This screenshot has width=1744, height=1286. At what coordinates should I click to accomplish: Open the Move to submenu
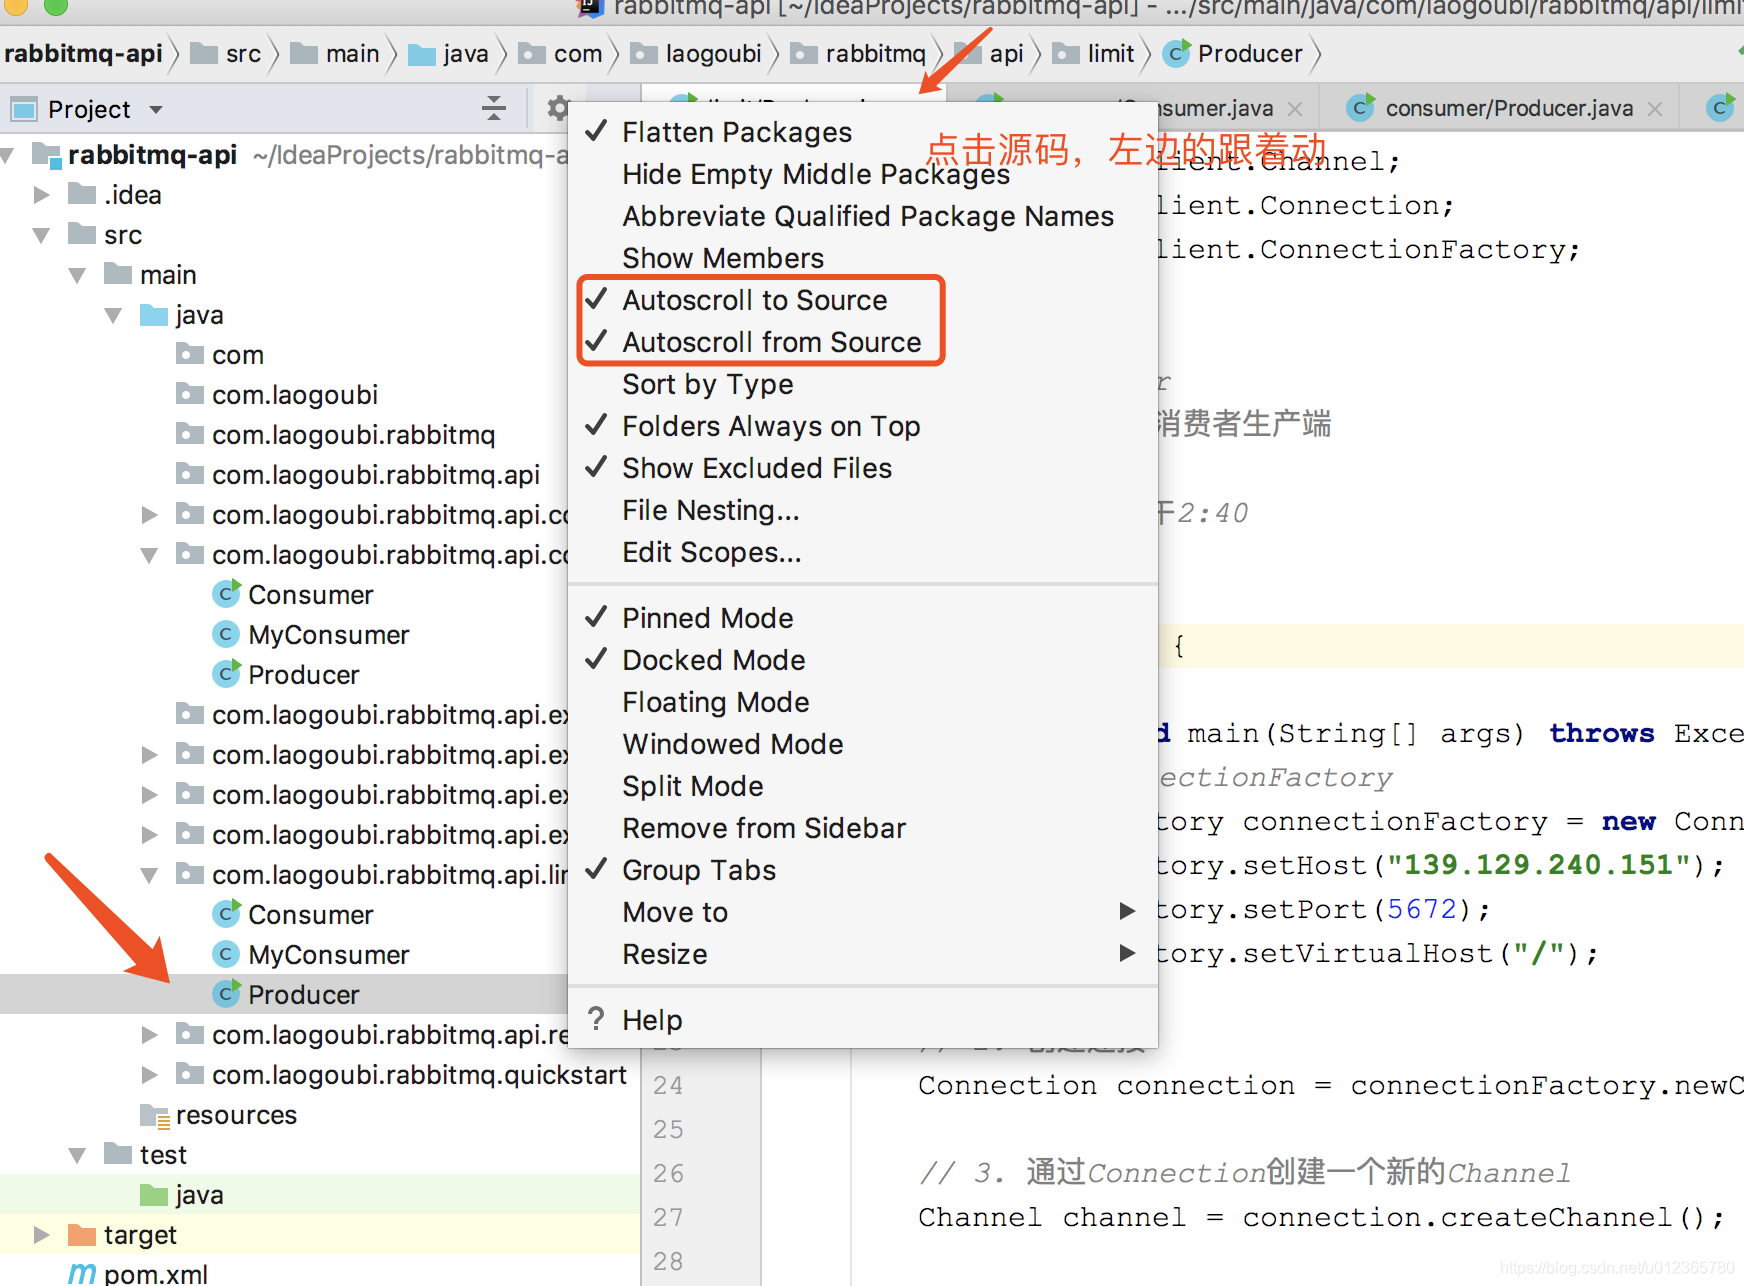tap(863, 912)
